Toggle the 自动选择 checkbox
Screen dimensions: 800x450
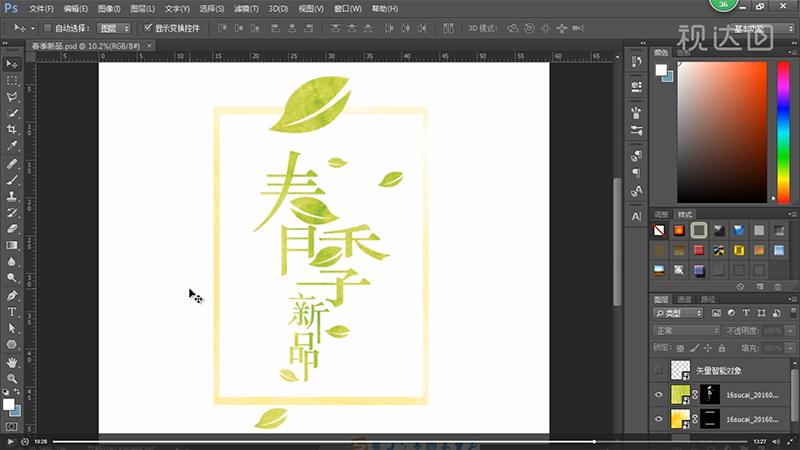(x=47, y=28)
